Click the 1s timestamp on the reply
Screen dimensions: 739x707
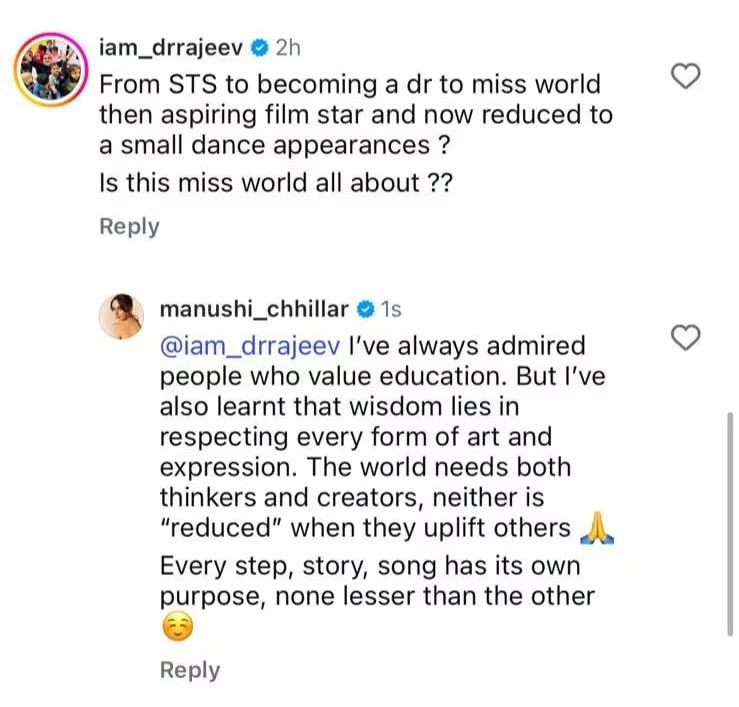tap(391, 308)
